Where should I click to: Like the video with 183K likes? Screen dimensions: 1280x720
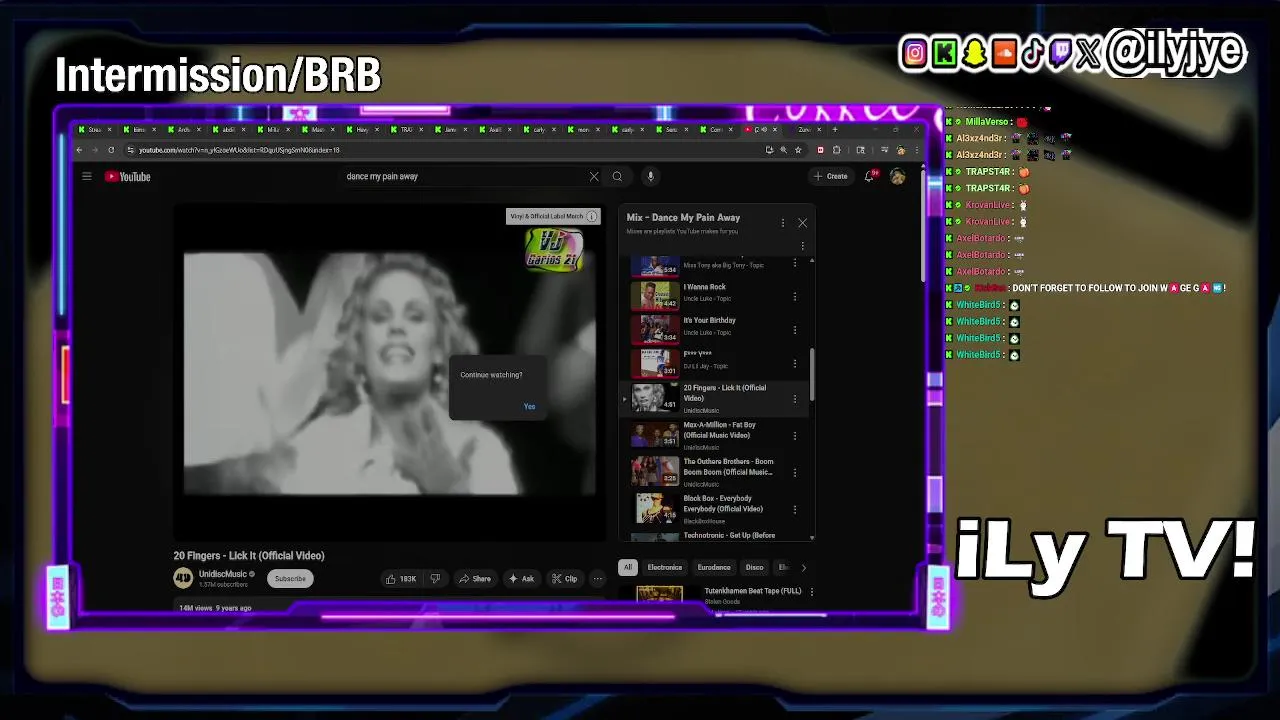point(402,578)
